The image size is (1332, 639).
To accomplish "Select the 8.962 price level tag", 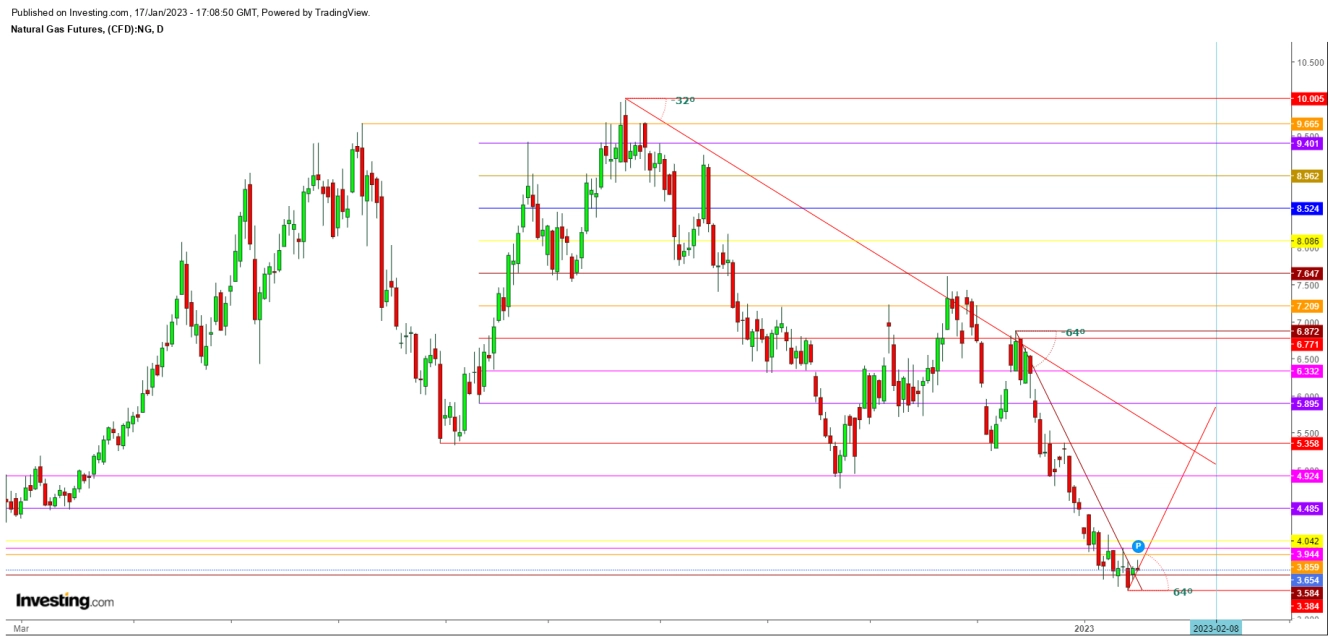I will coord(1309,176).
